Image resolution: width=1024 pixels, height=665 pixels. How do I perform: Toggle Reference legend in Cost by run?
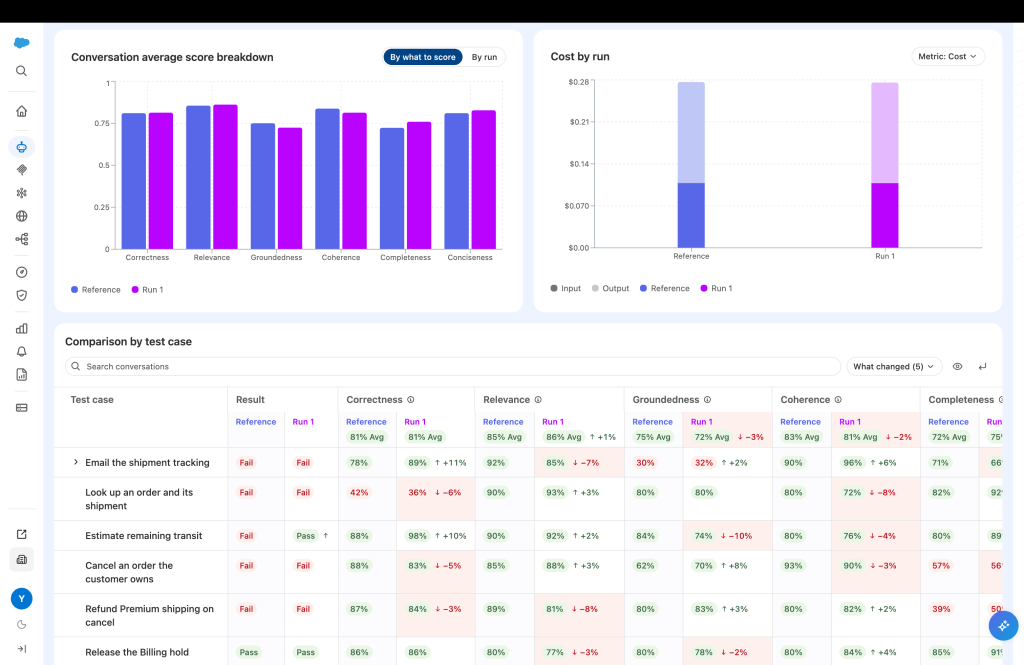coord(664,288)
